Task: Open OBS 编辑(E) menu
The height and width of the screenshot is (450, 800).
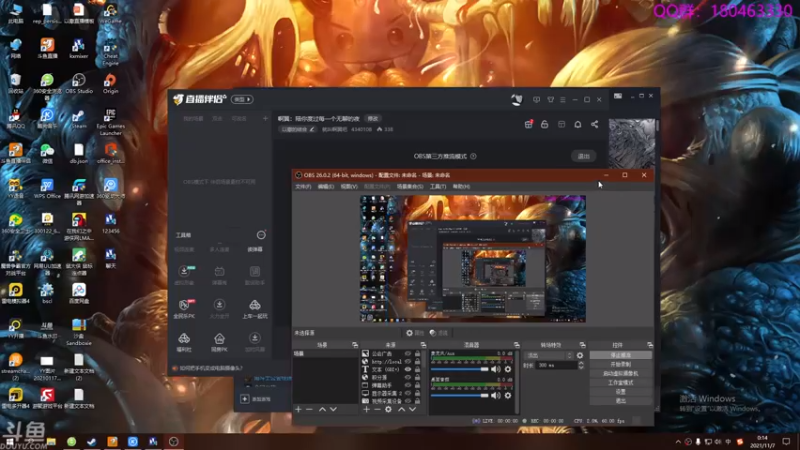Action: (x=326, y=187)
